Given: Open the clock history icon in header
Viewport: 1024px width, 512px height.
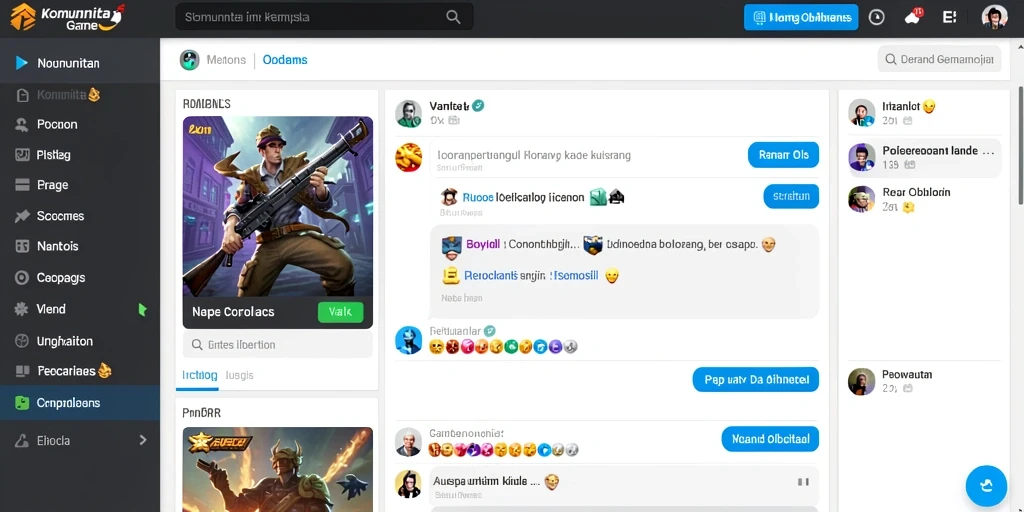Looking at the screenshot, I should [876, 18].
